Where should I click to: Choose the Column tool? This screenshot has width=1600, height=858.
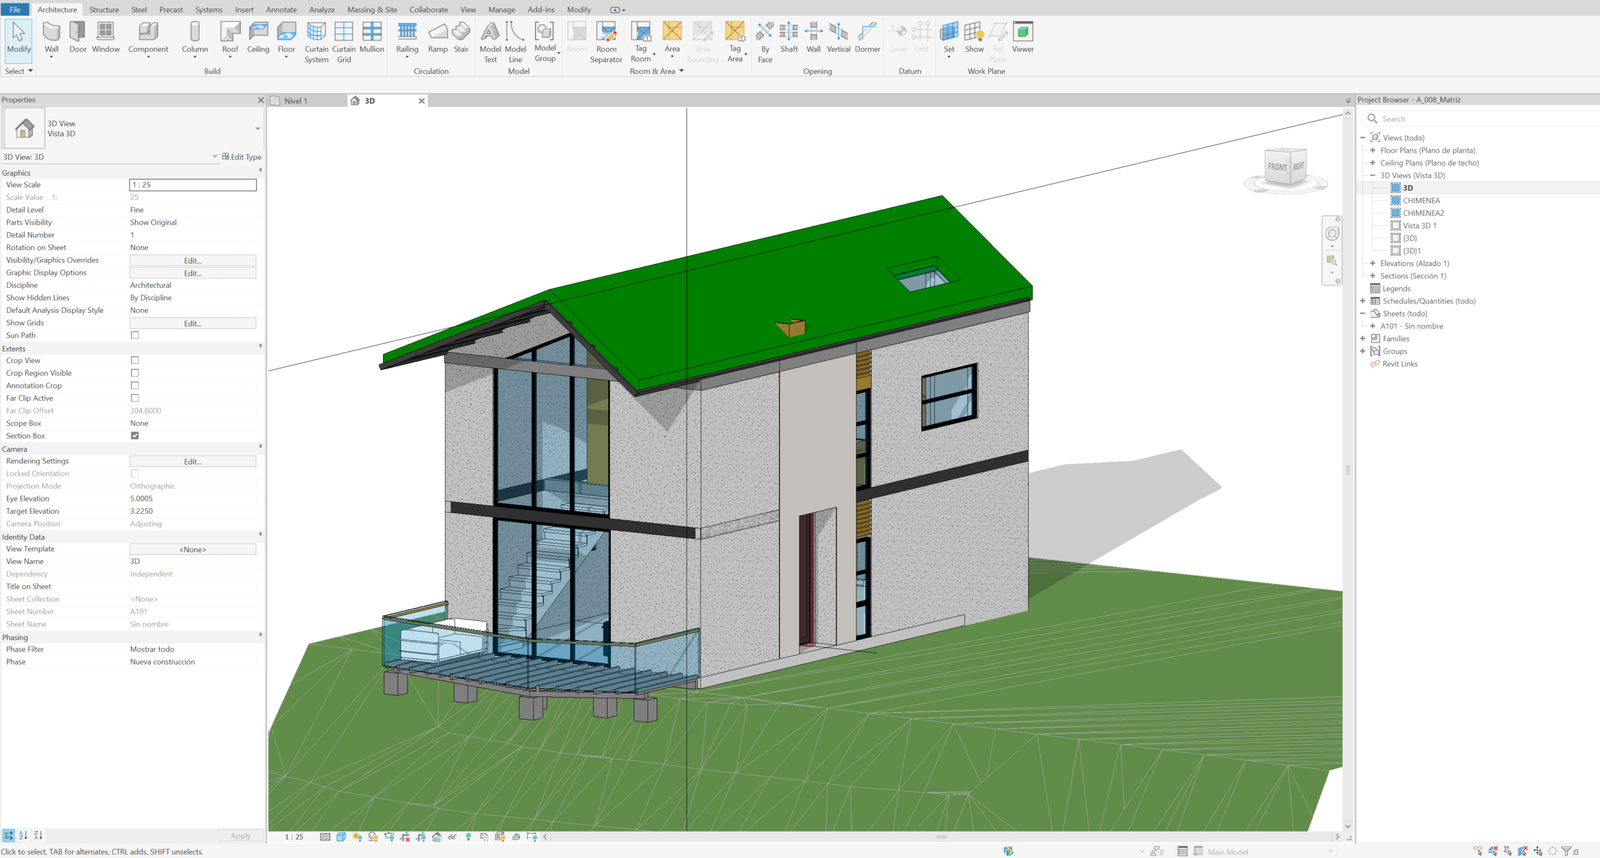click(195, 38)
